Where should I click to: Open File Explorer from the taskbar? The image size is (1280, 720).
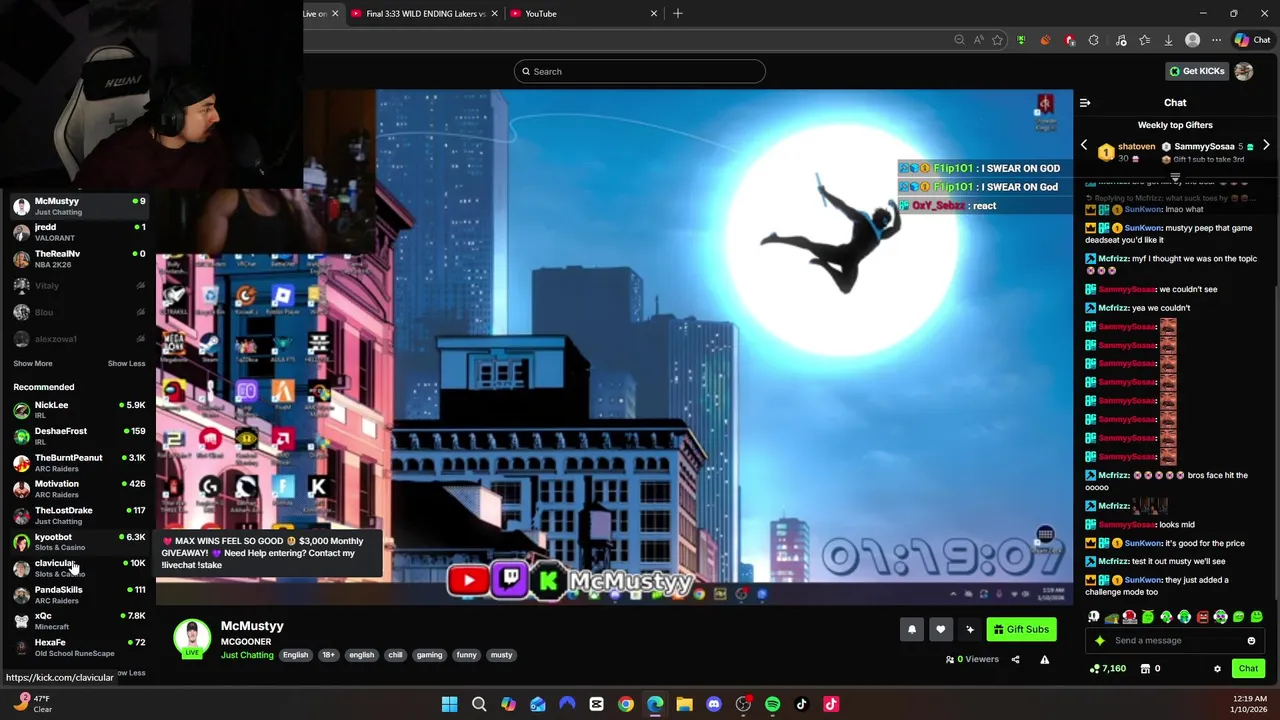684,704
